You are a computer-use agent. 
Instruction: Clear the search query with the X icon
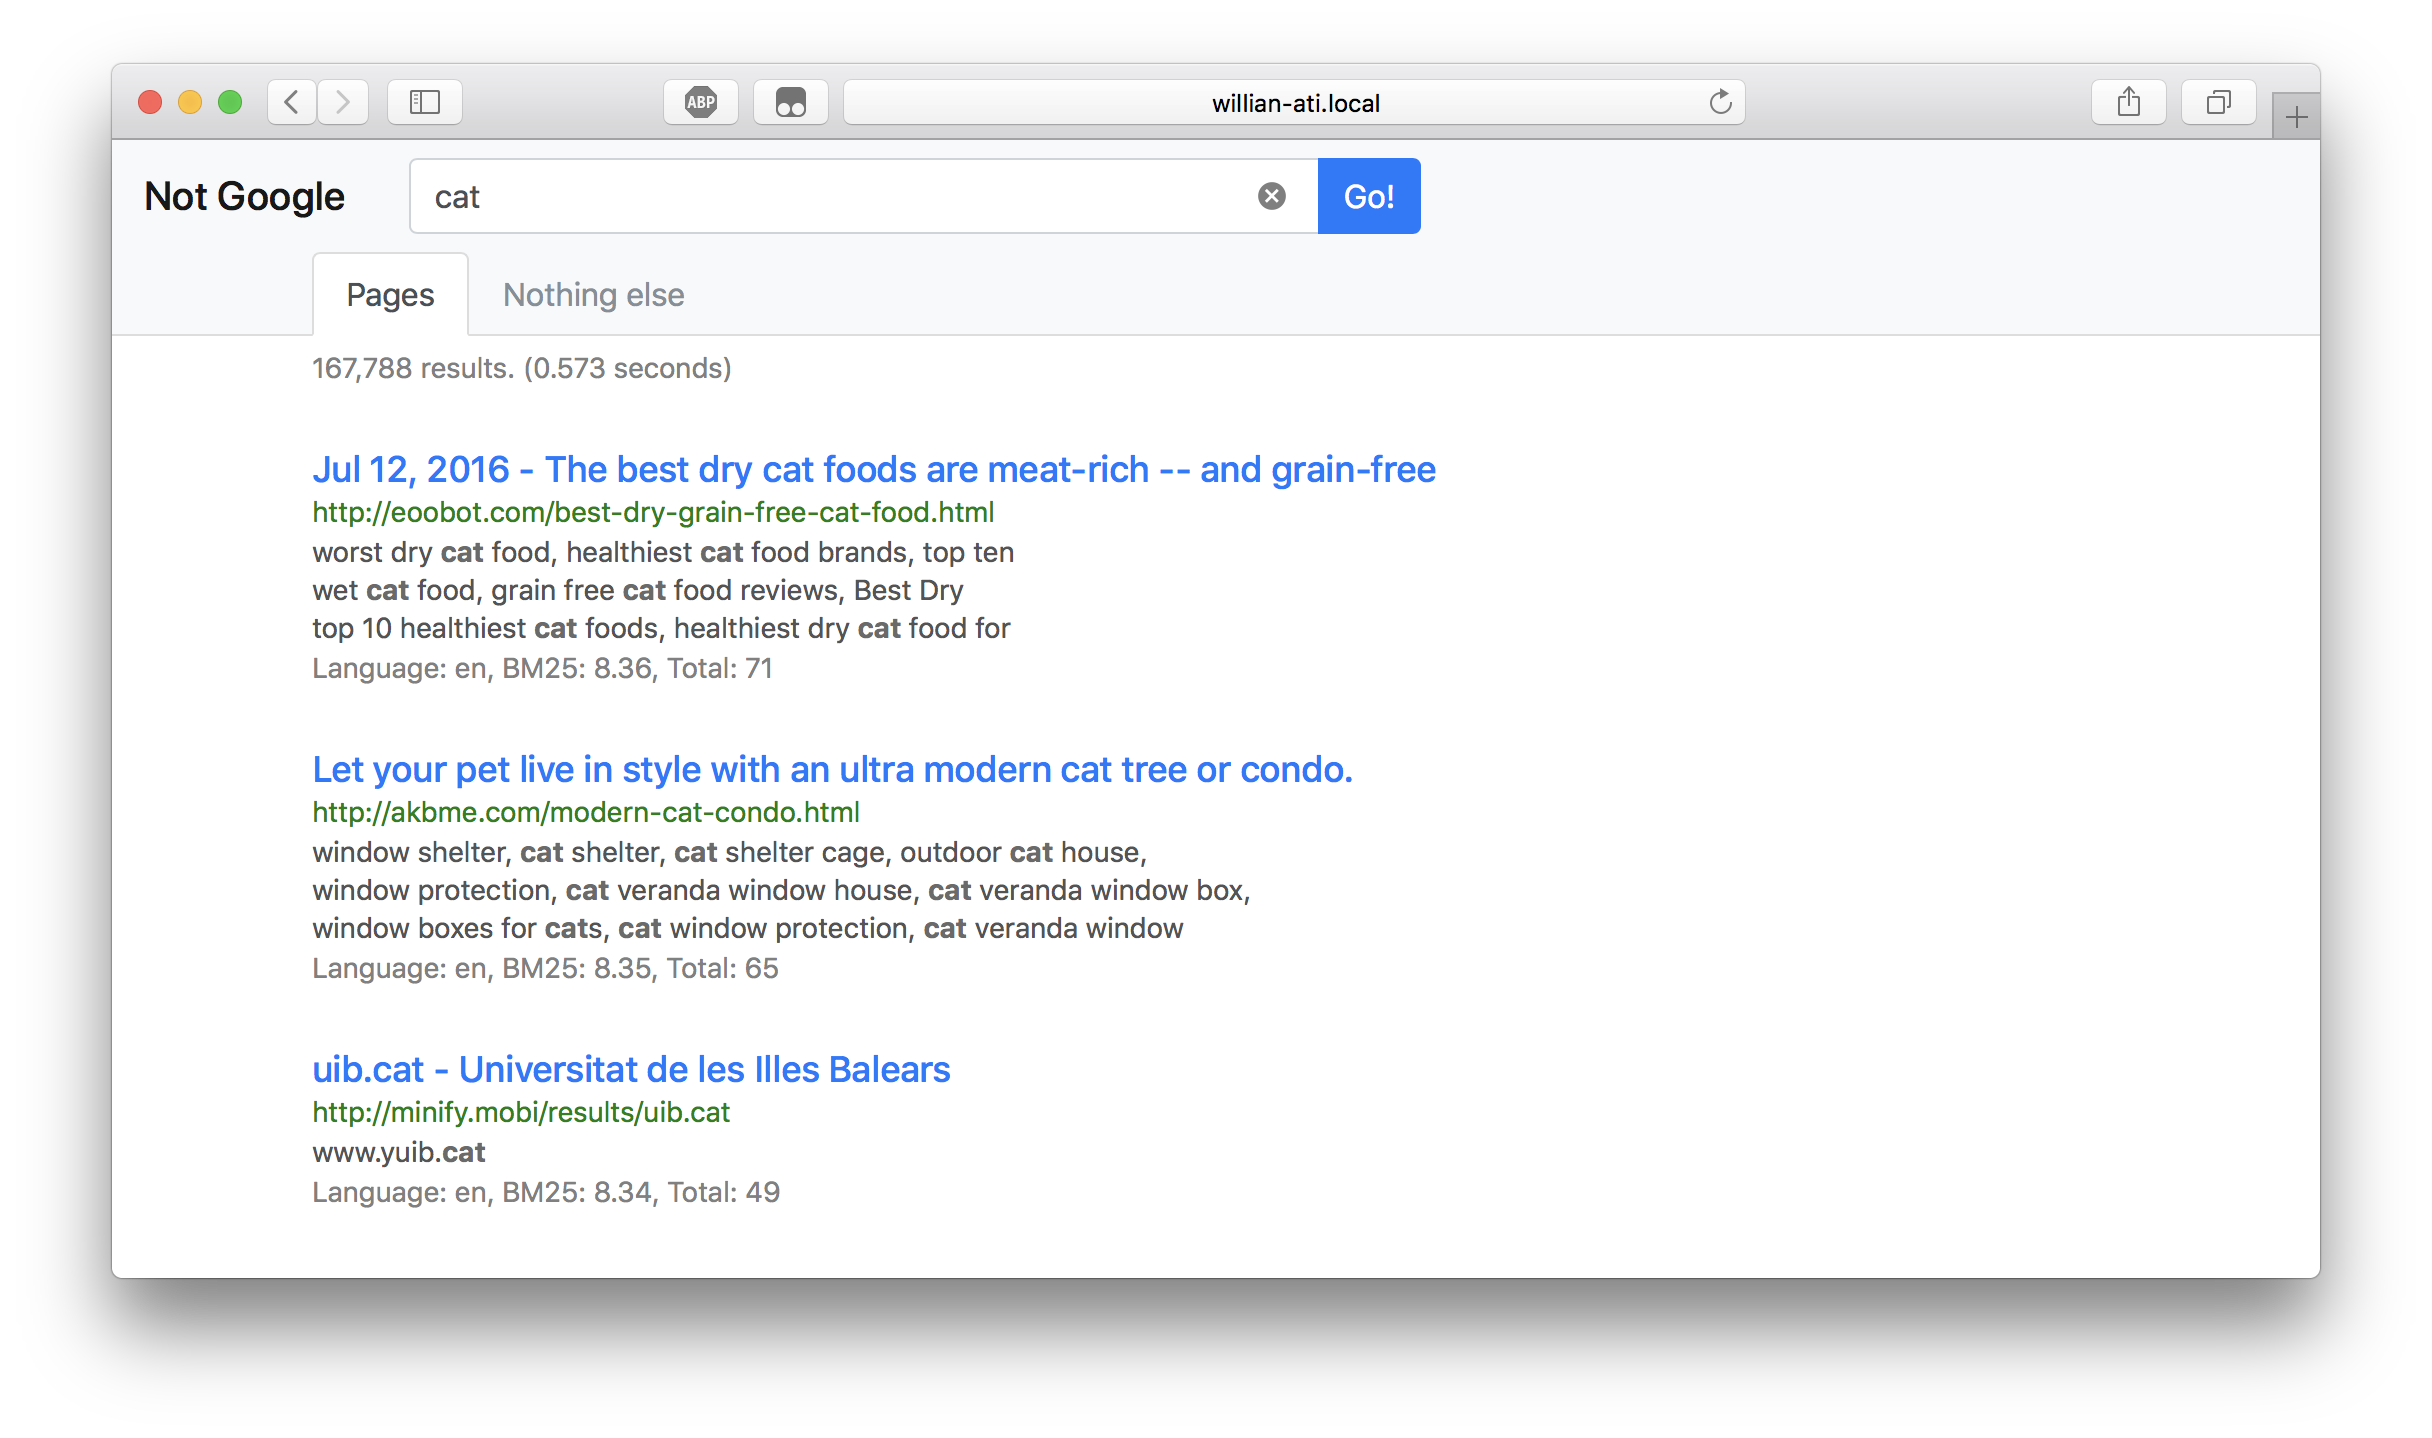(1272, 196)
